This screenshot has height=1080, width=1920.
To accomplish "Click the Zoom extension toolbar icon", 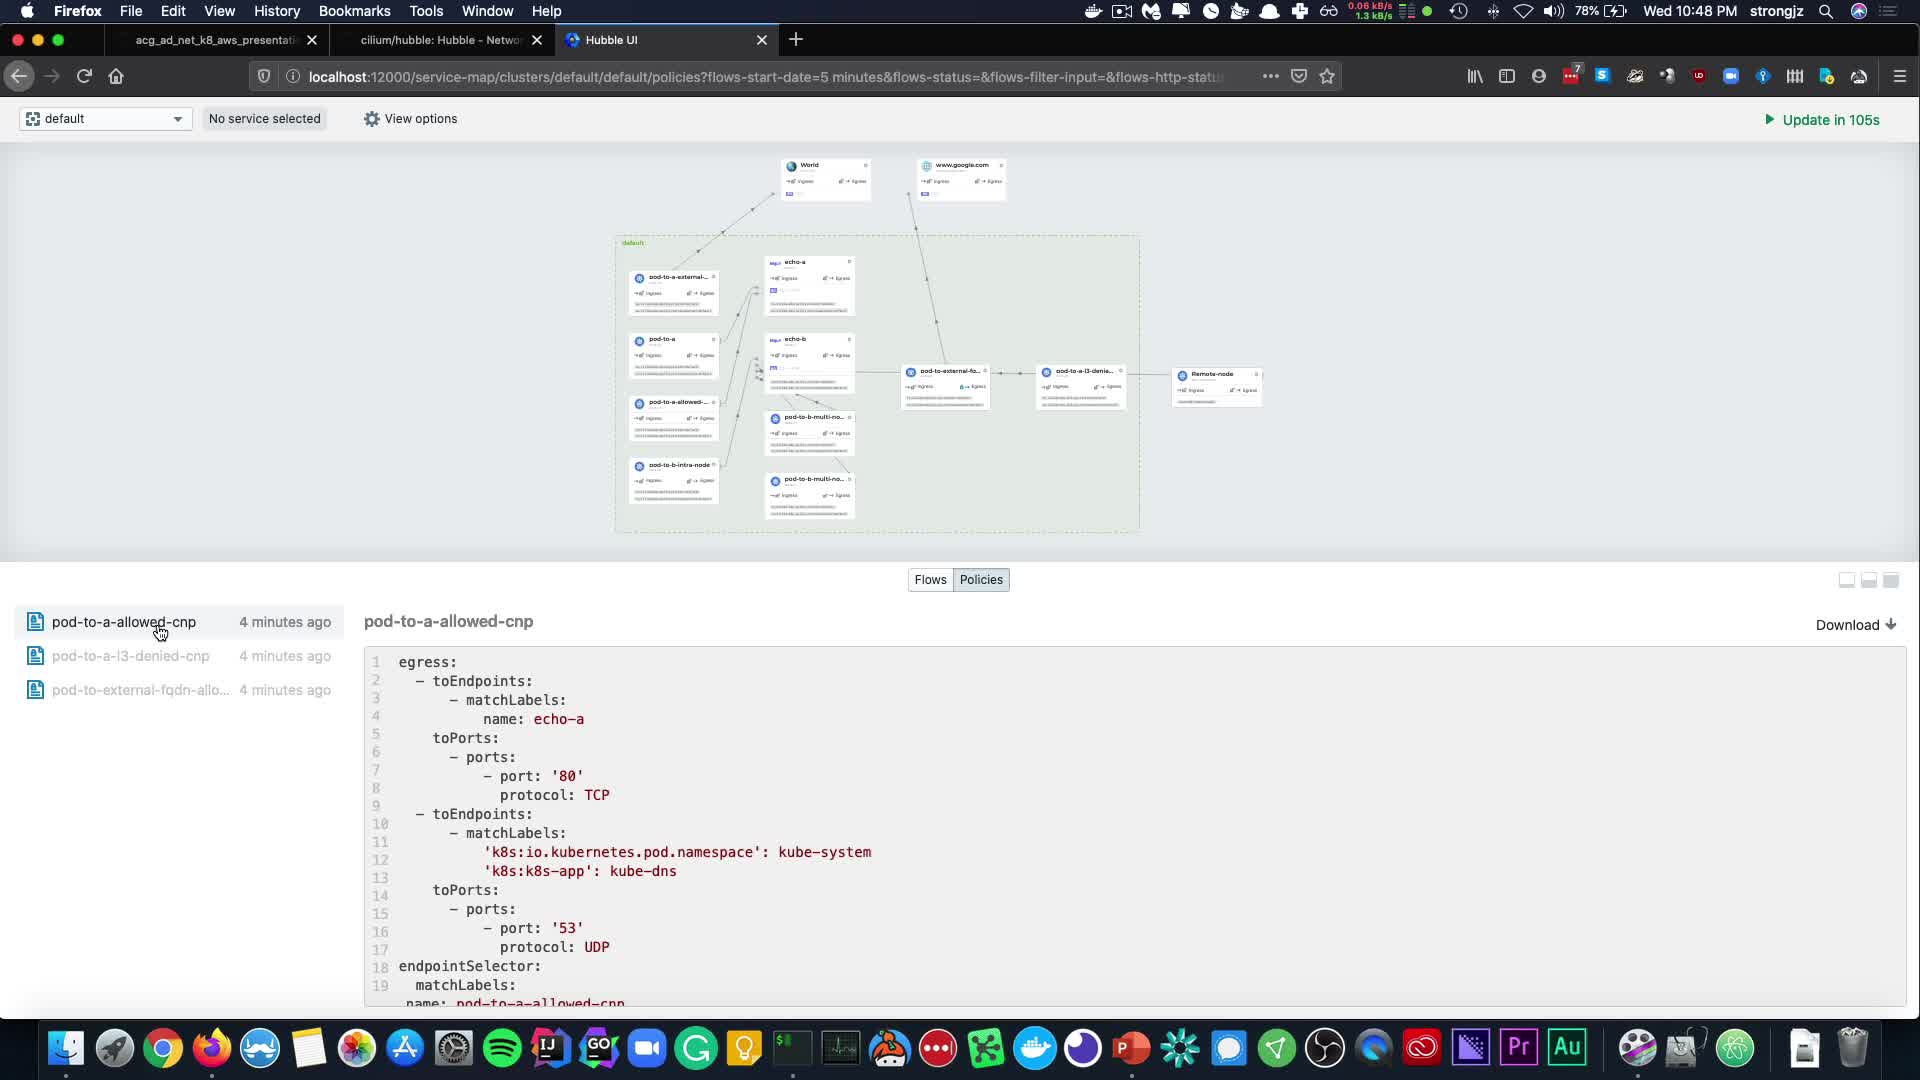I will coord(1730,76).
